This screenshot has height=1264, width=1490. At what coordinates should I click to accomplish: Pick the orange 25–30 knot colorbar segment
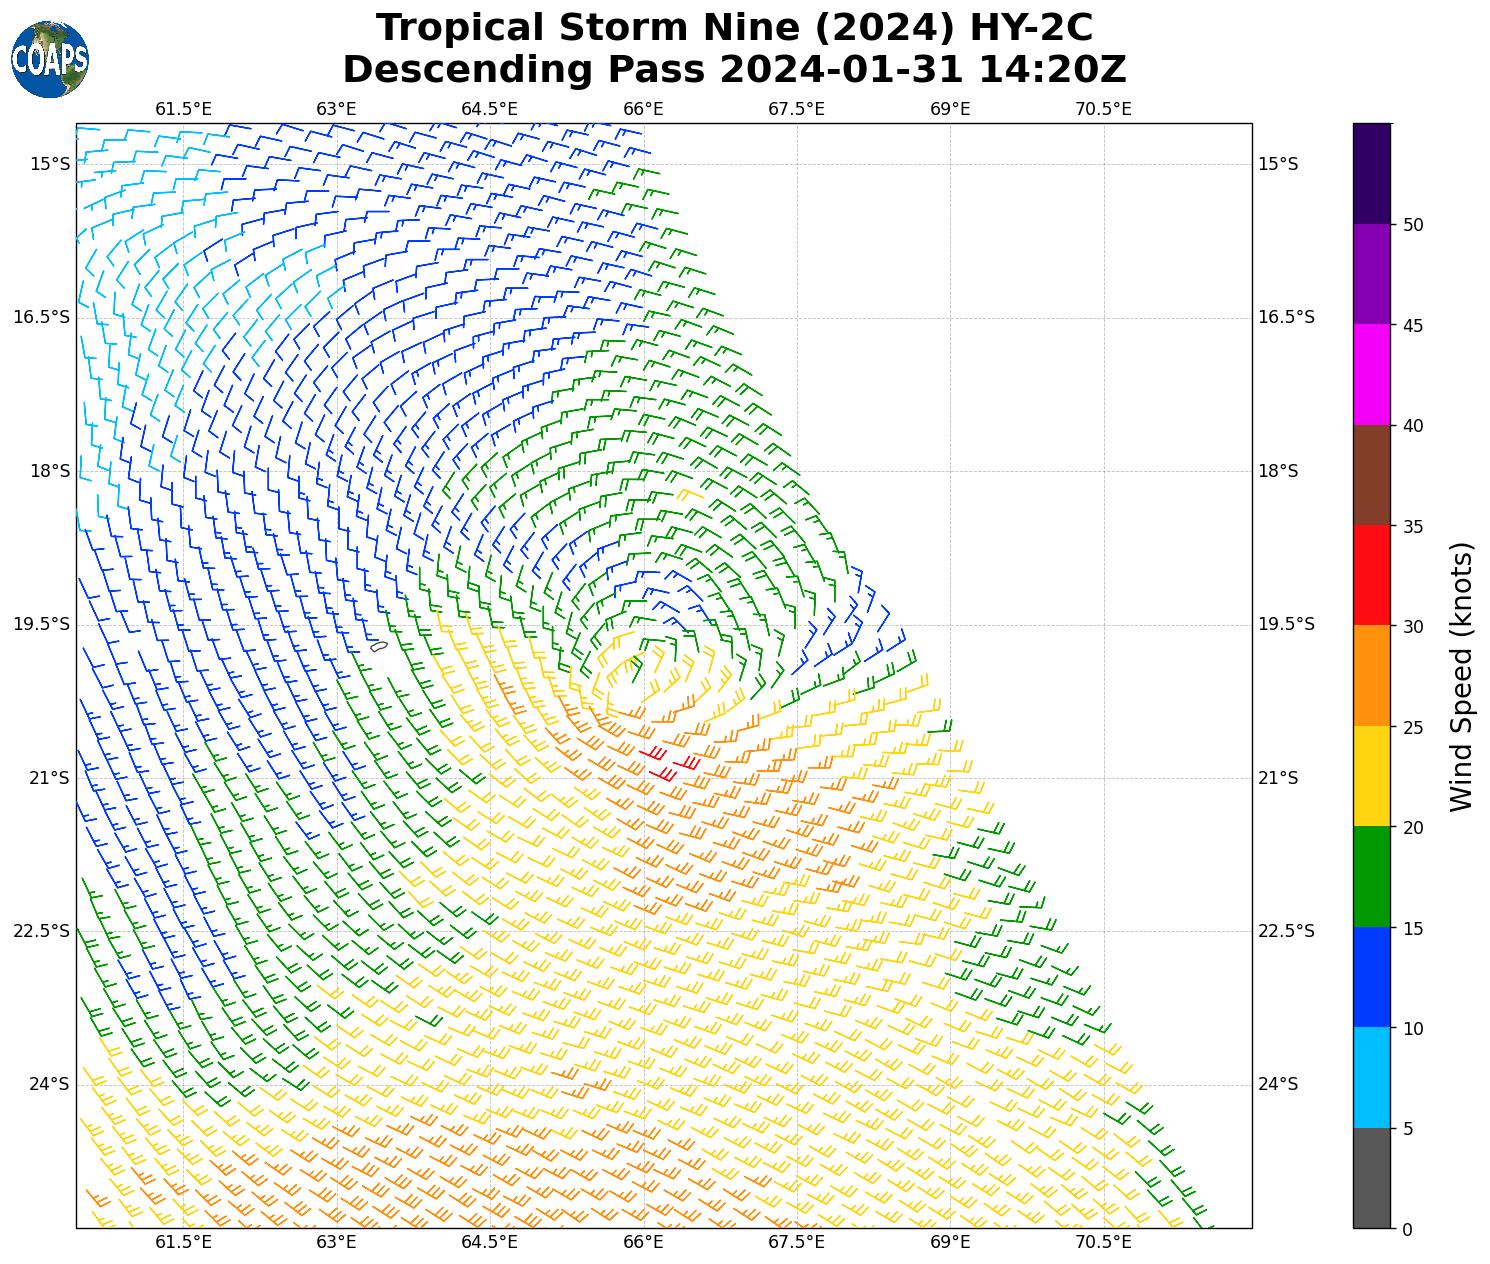click(1371, 675)
